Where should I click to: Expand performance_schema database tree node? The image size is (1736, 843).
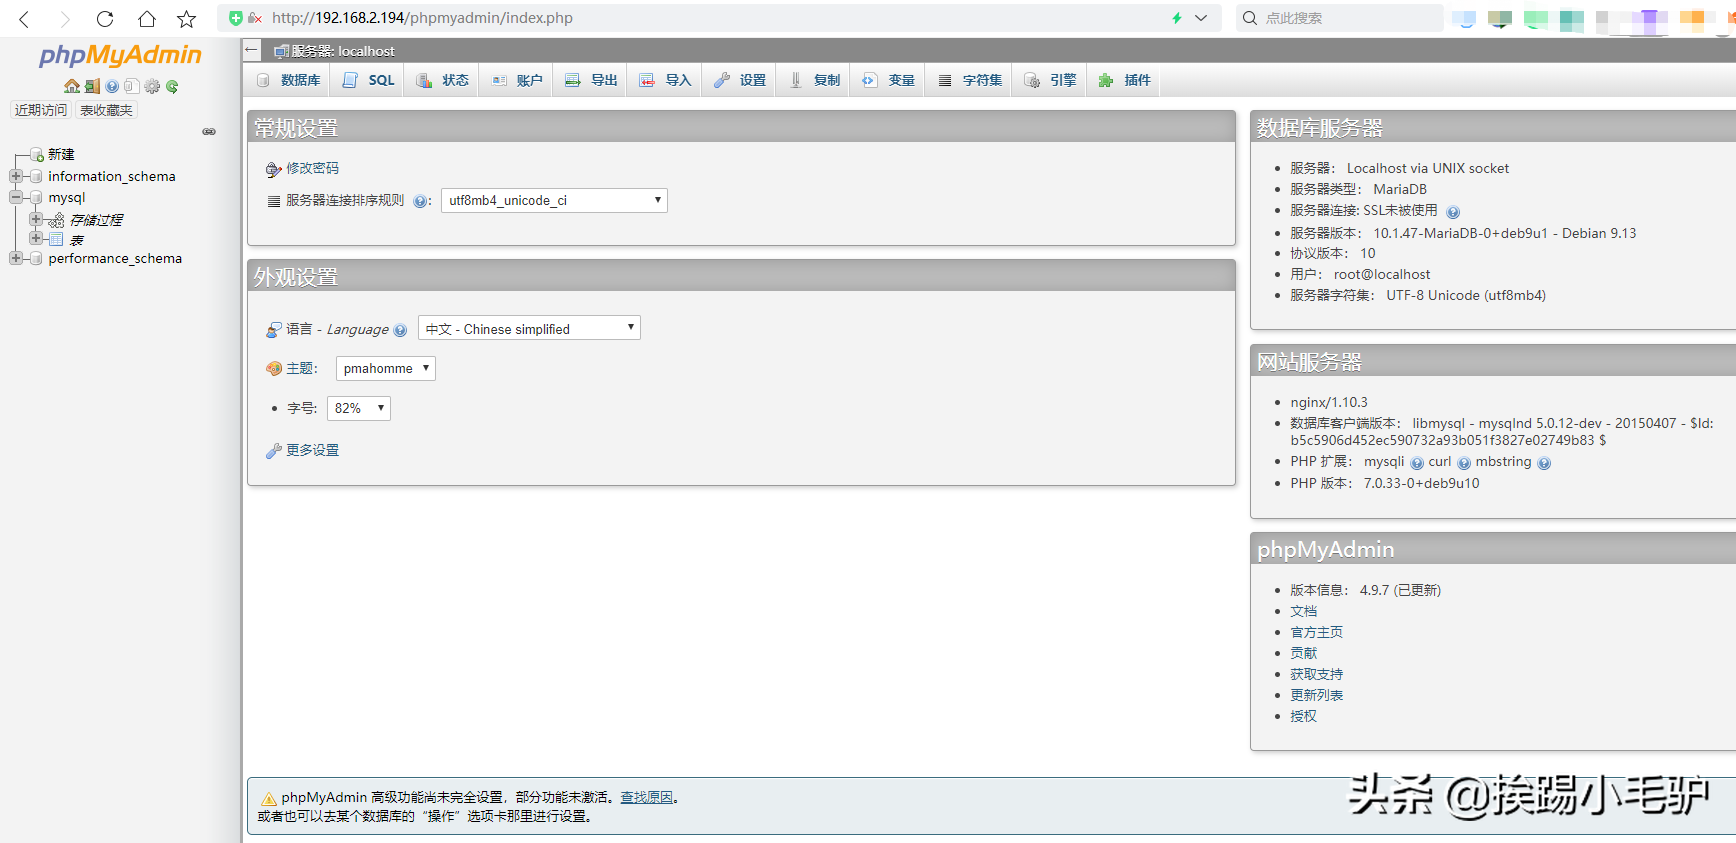pyautogui.click(x=16, y=258)
